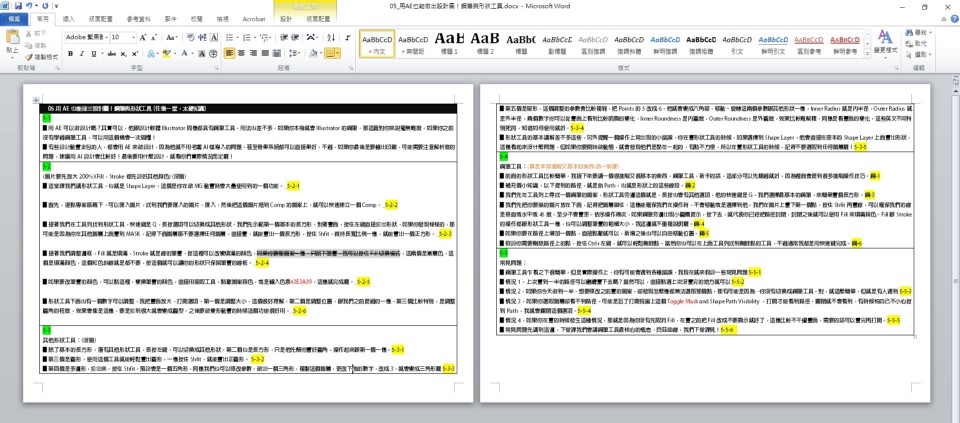Click the Format Painter brush icon
The width and height of the screenshot is (960, 423).
pos(29,57)
